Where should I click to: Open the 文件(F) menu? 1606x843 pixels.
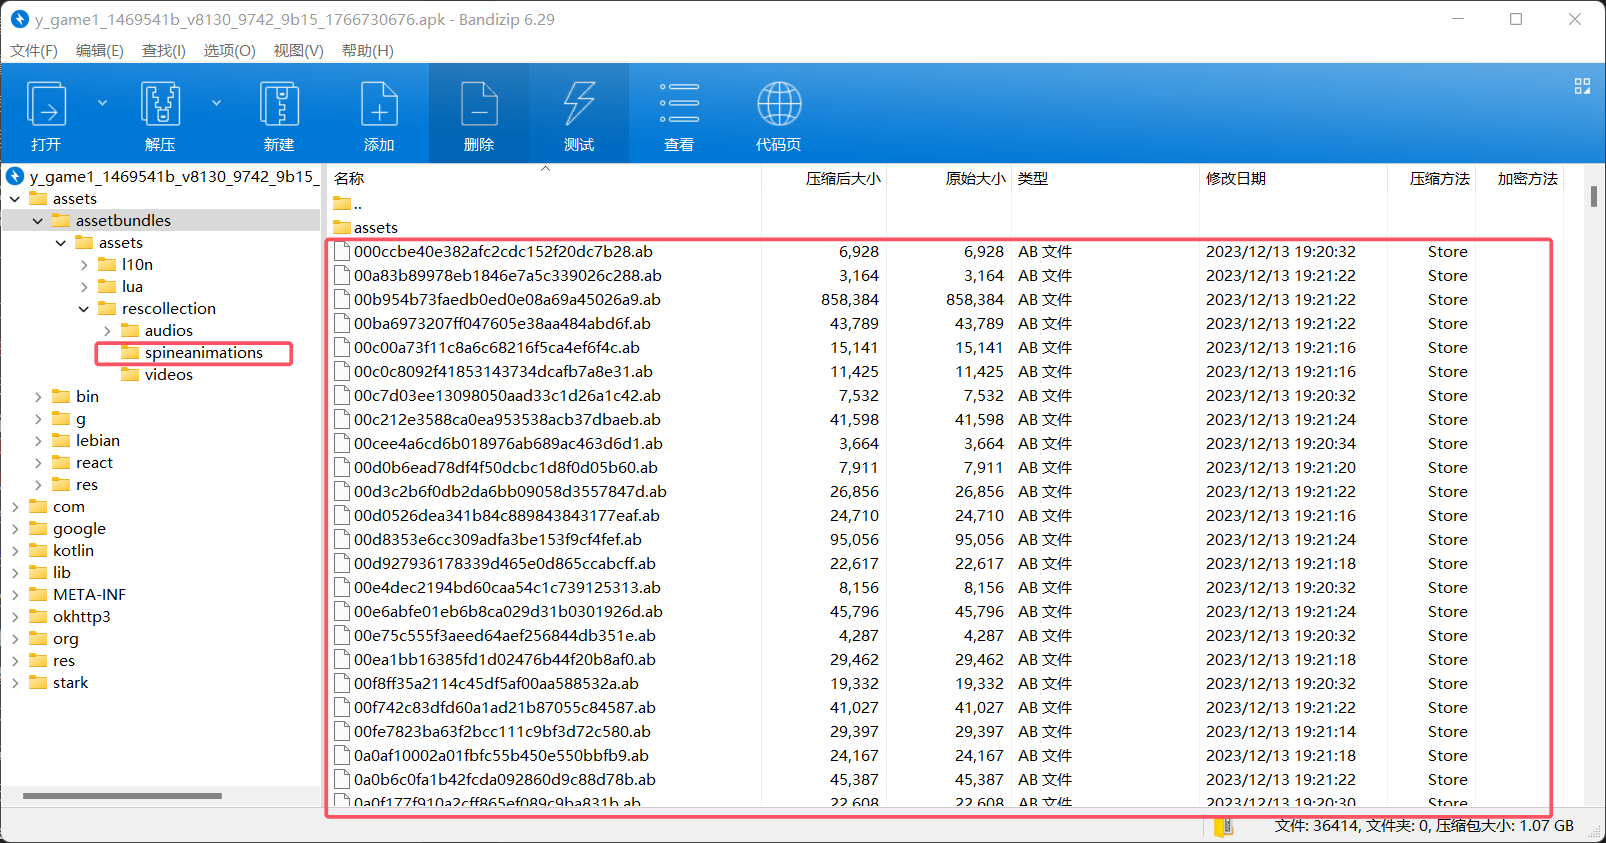[34, 50]
